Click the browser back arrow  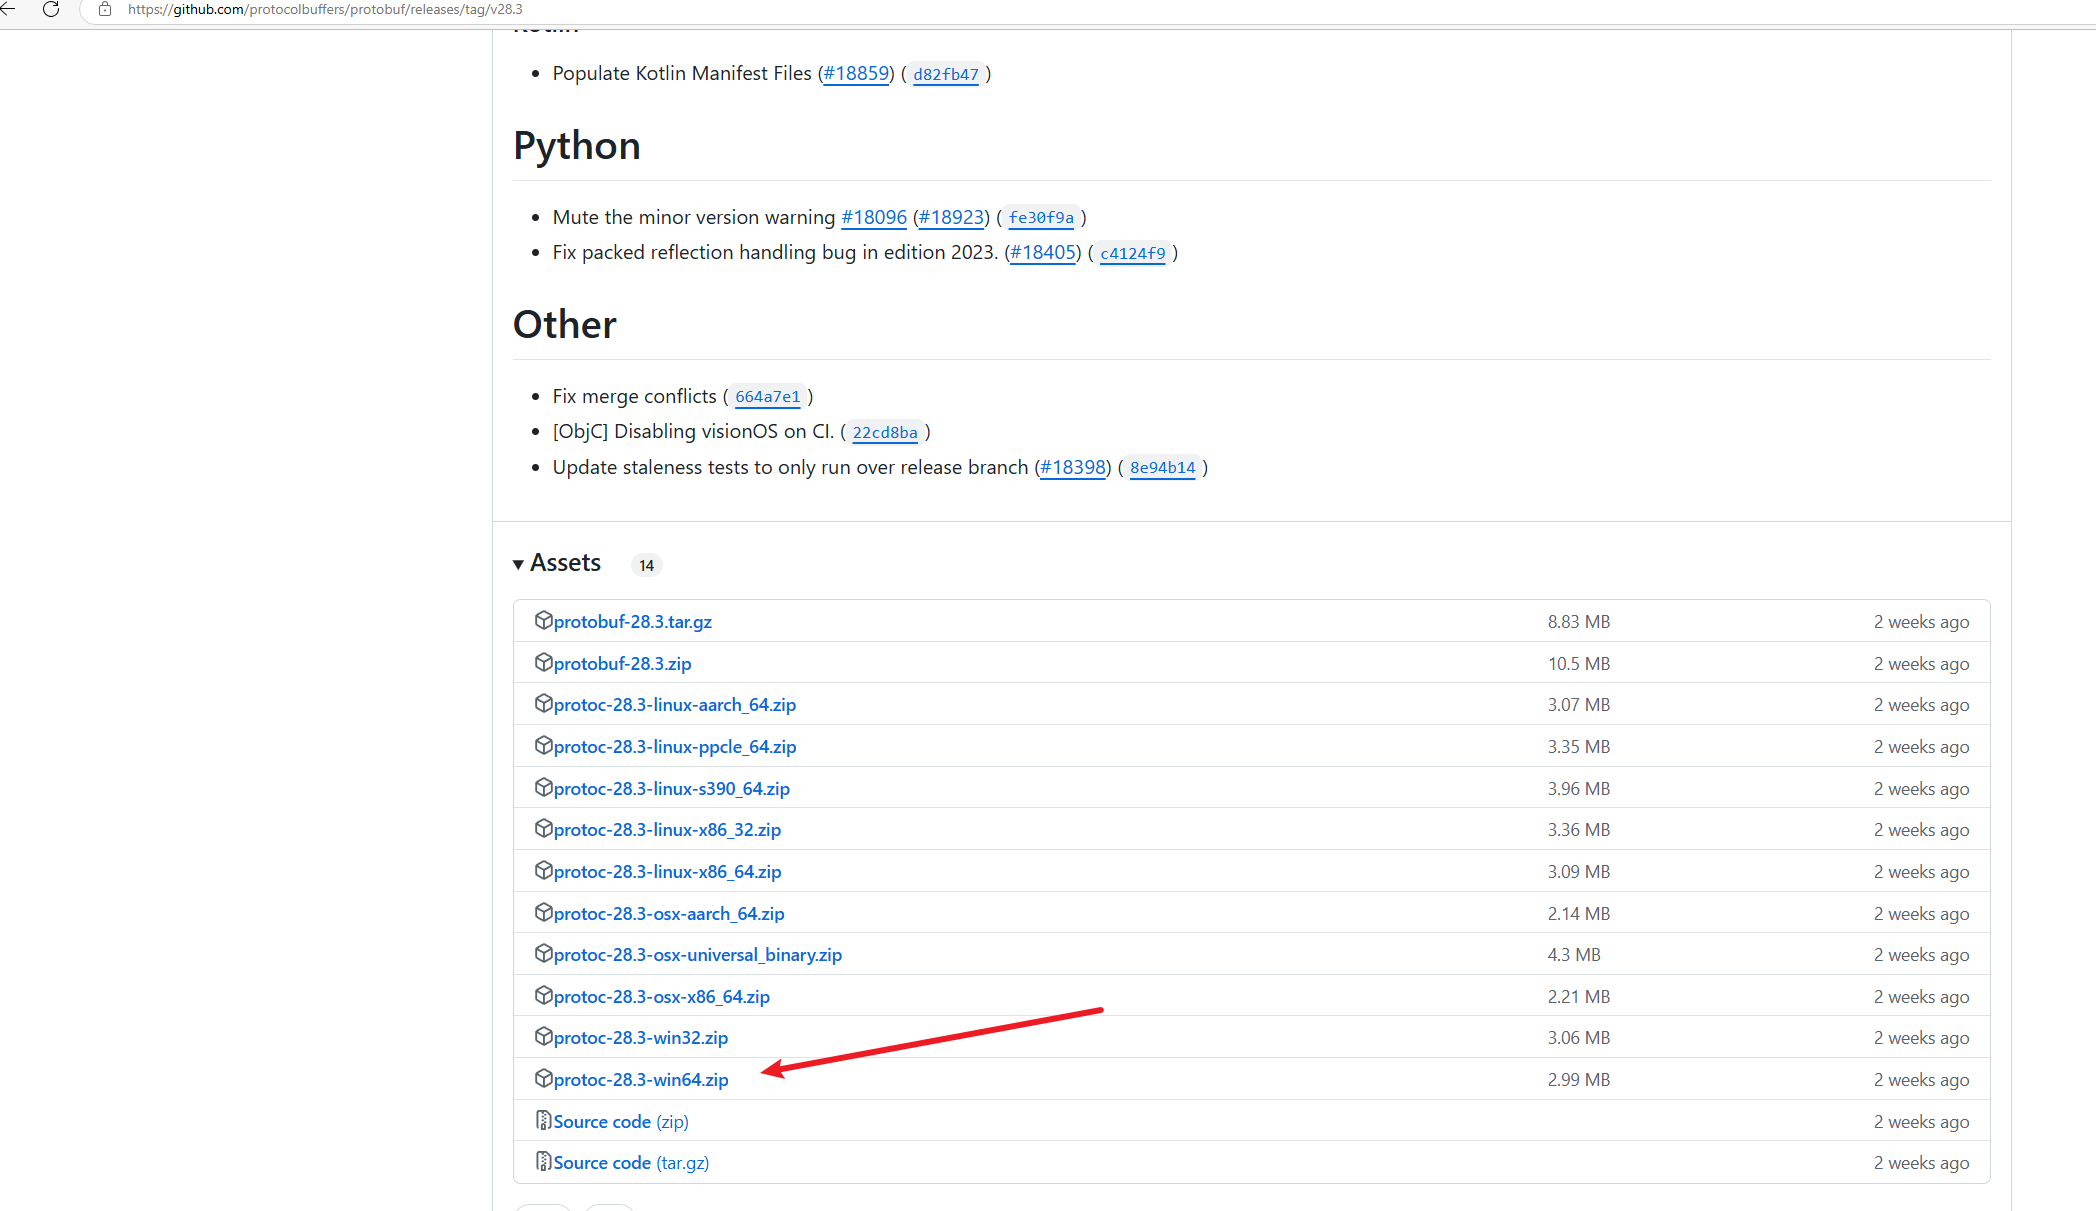click(x=8, y=9)
